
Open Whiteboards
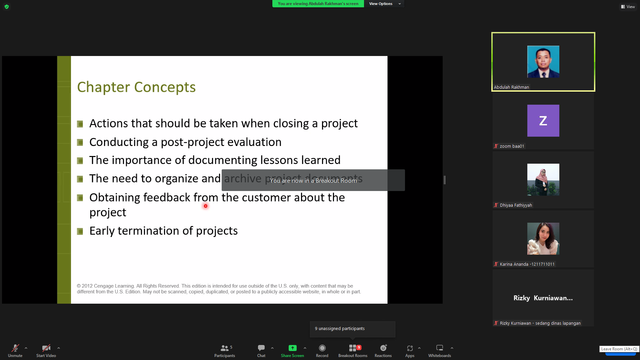(440, 350)
